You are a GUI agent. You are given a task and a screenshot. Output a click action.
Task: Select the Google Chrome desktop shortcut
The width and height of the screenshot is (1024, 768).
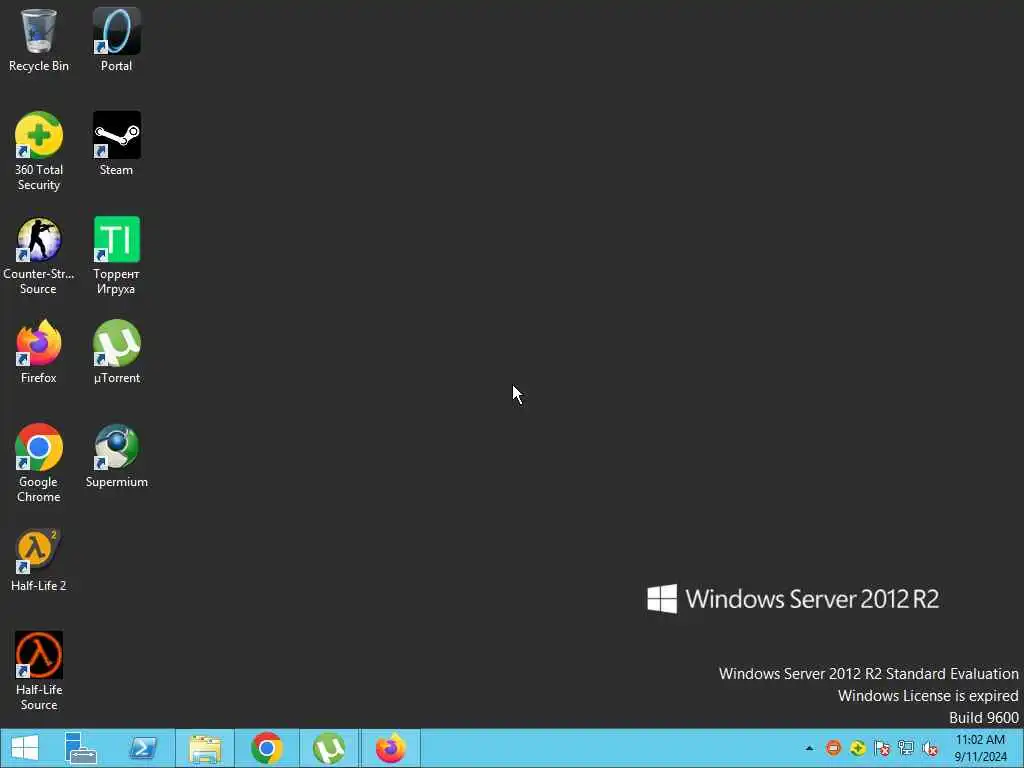(x=39, y=447)
